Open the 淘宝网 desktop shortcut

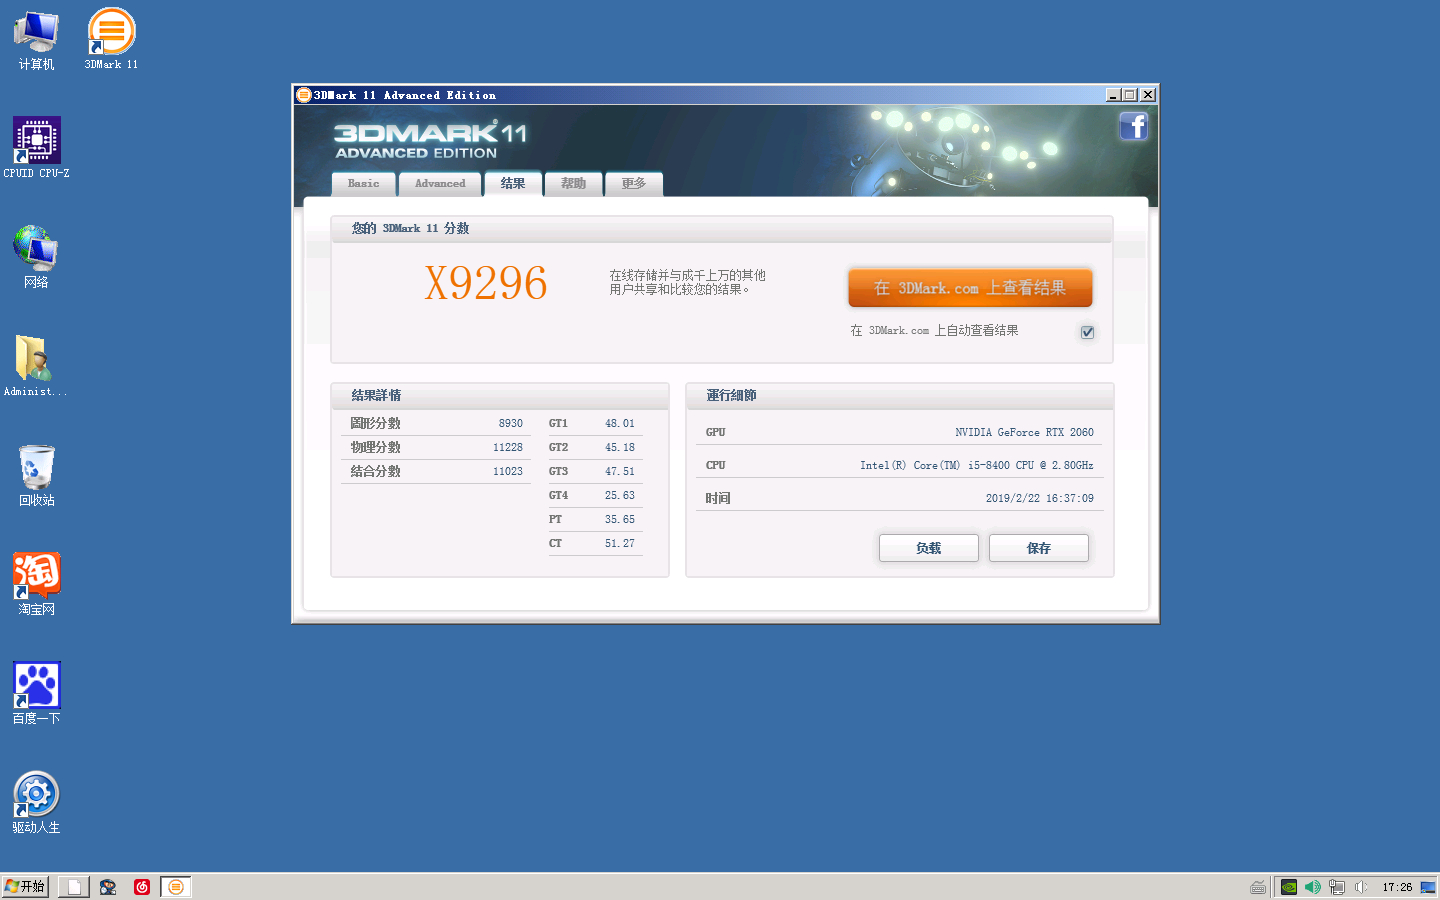pos(36,584)
